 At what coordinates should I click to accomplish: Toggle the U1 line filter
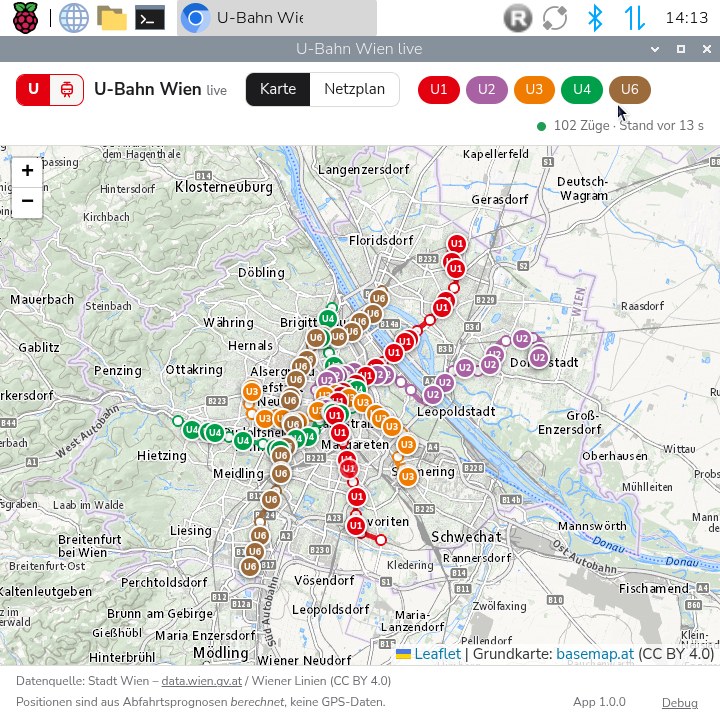click(439, 90)
